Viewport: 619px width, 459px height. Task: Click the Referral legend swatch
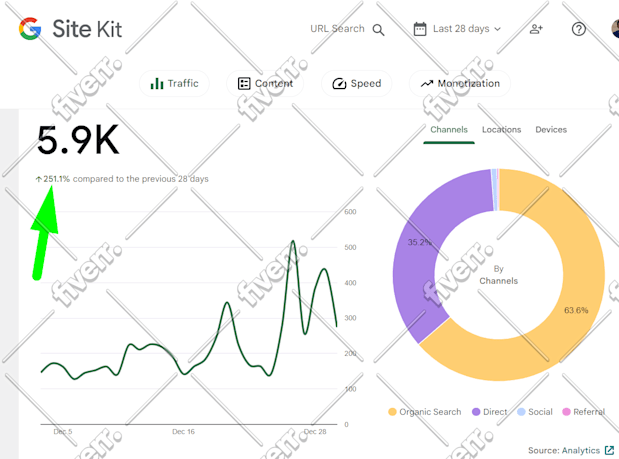pyautogui.click(x=566, y=412)
